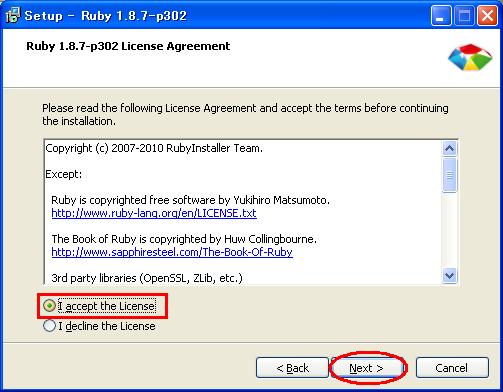Open the ruby-lang.org LICENSE.txt link
The image size is (503, 392).
(154, 213)
